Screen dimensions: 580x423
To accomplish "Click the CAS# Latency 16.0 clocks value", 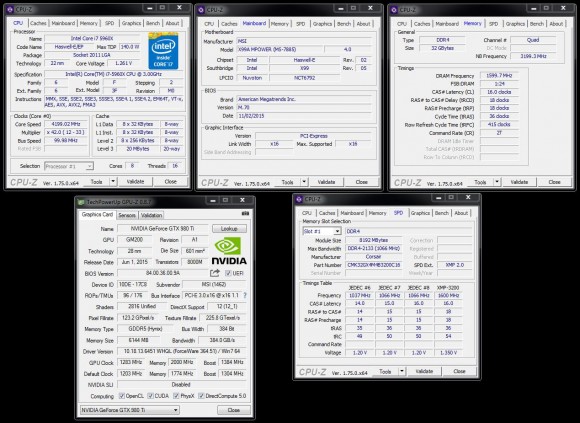I will pos(499,92).
